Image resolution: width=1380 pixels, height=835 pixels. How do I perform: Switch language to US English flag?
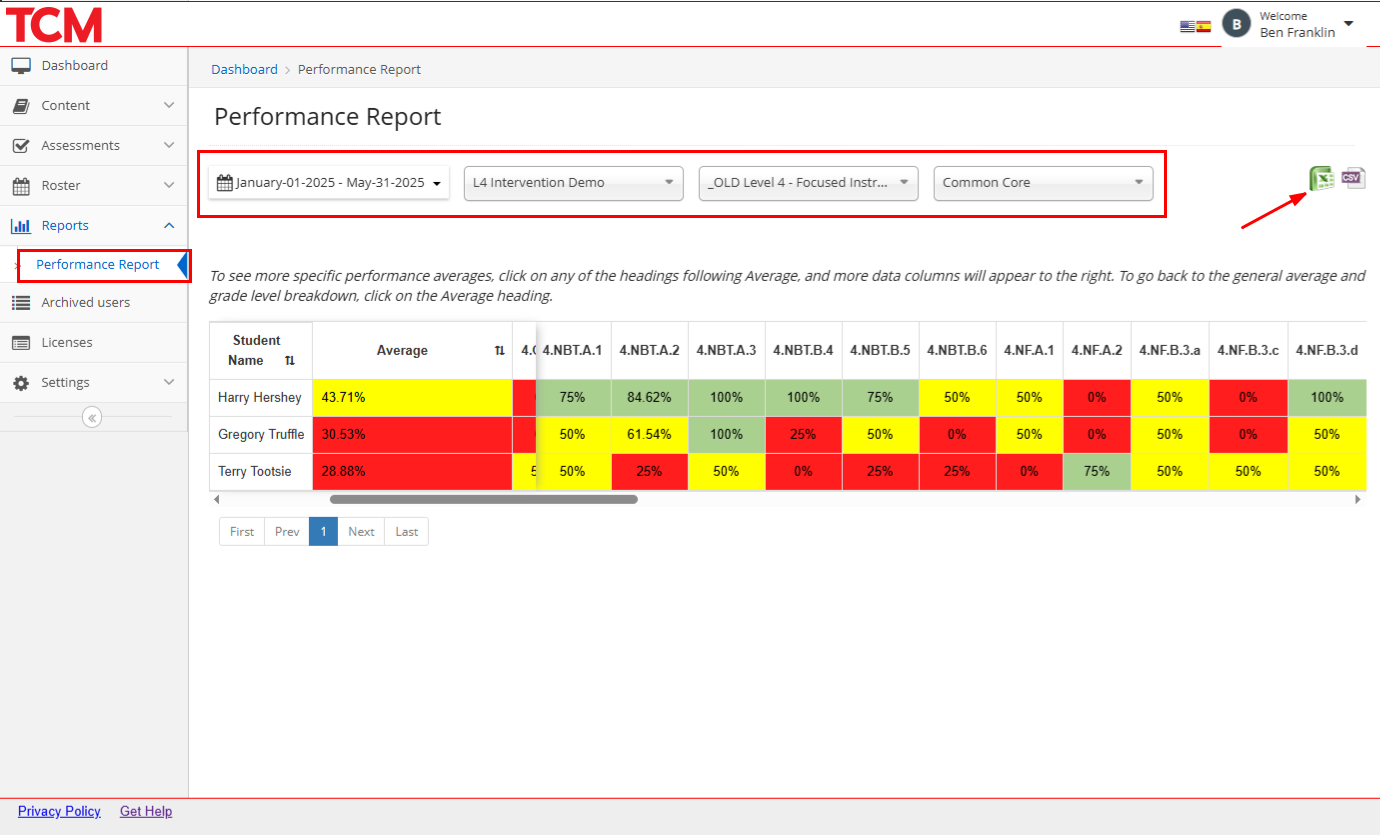coord(1188,27)
